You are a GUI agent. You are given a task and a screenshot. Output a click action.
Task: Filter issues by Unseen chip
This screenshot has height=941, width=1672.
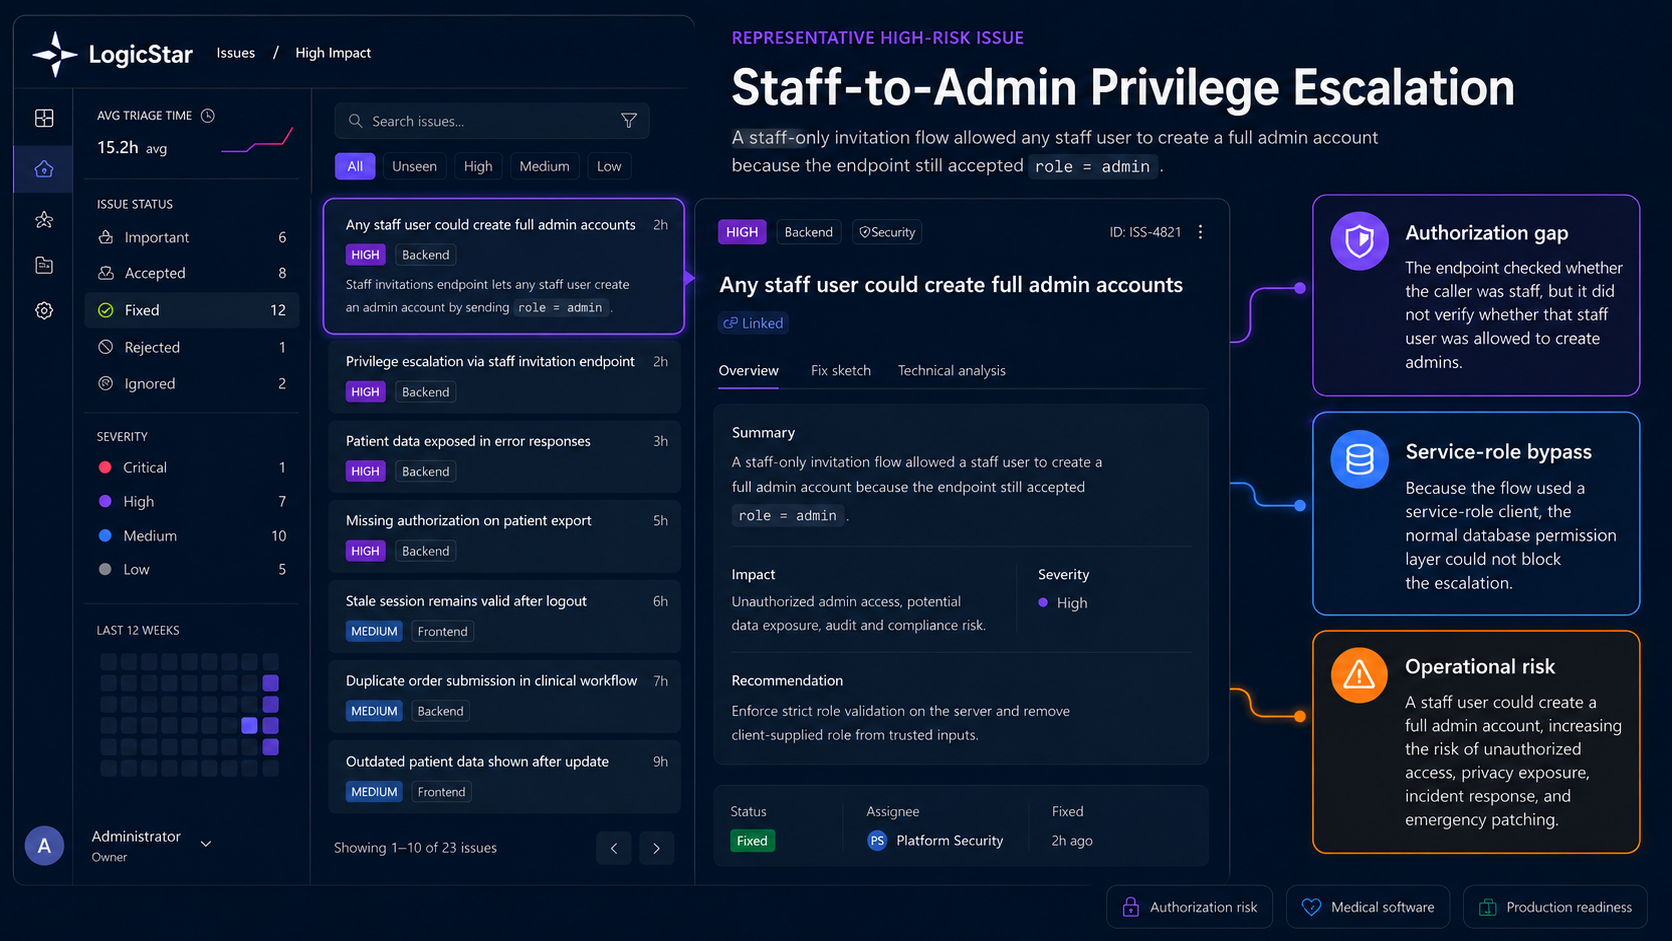(414, 166)
